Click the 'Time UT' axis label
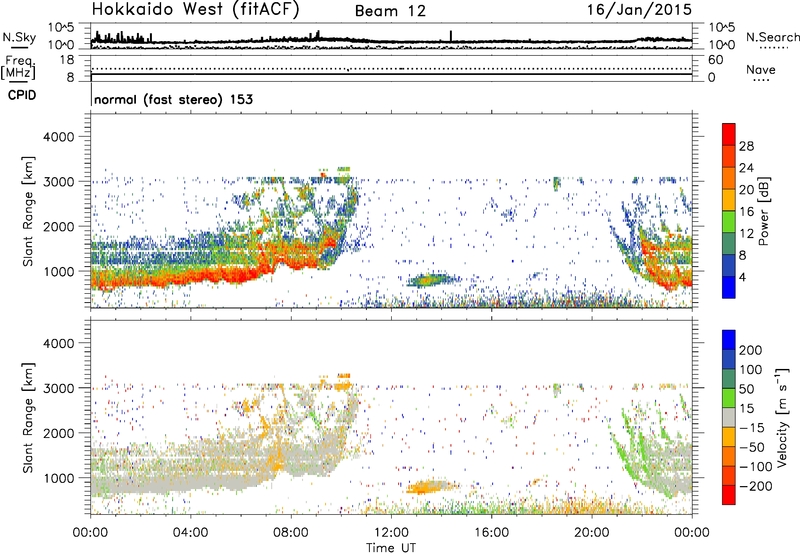The image size is (800, 554). pos(391,547)
